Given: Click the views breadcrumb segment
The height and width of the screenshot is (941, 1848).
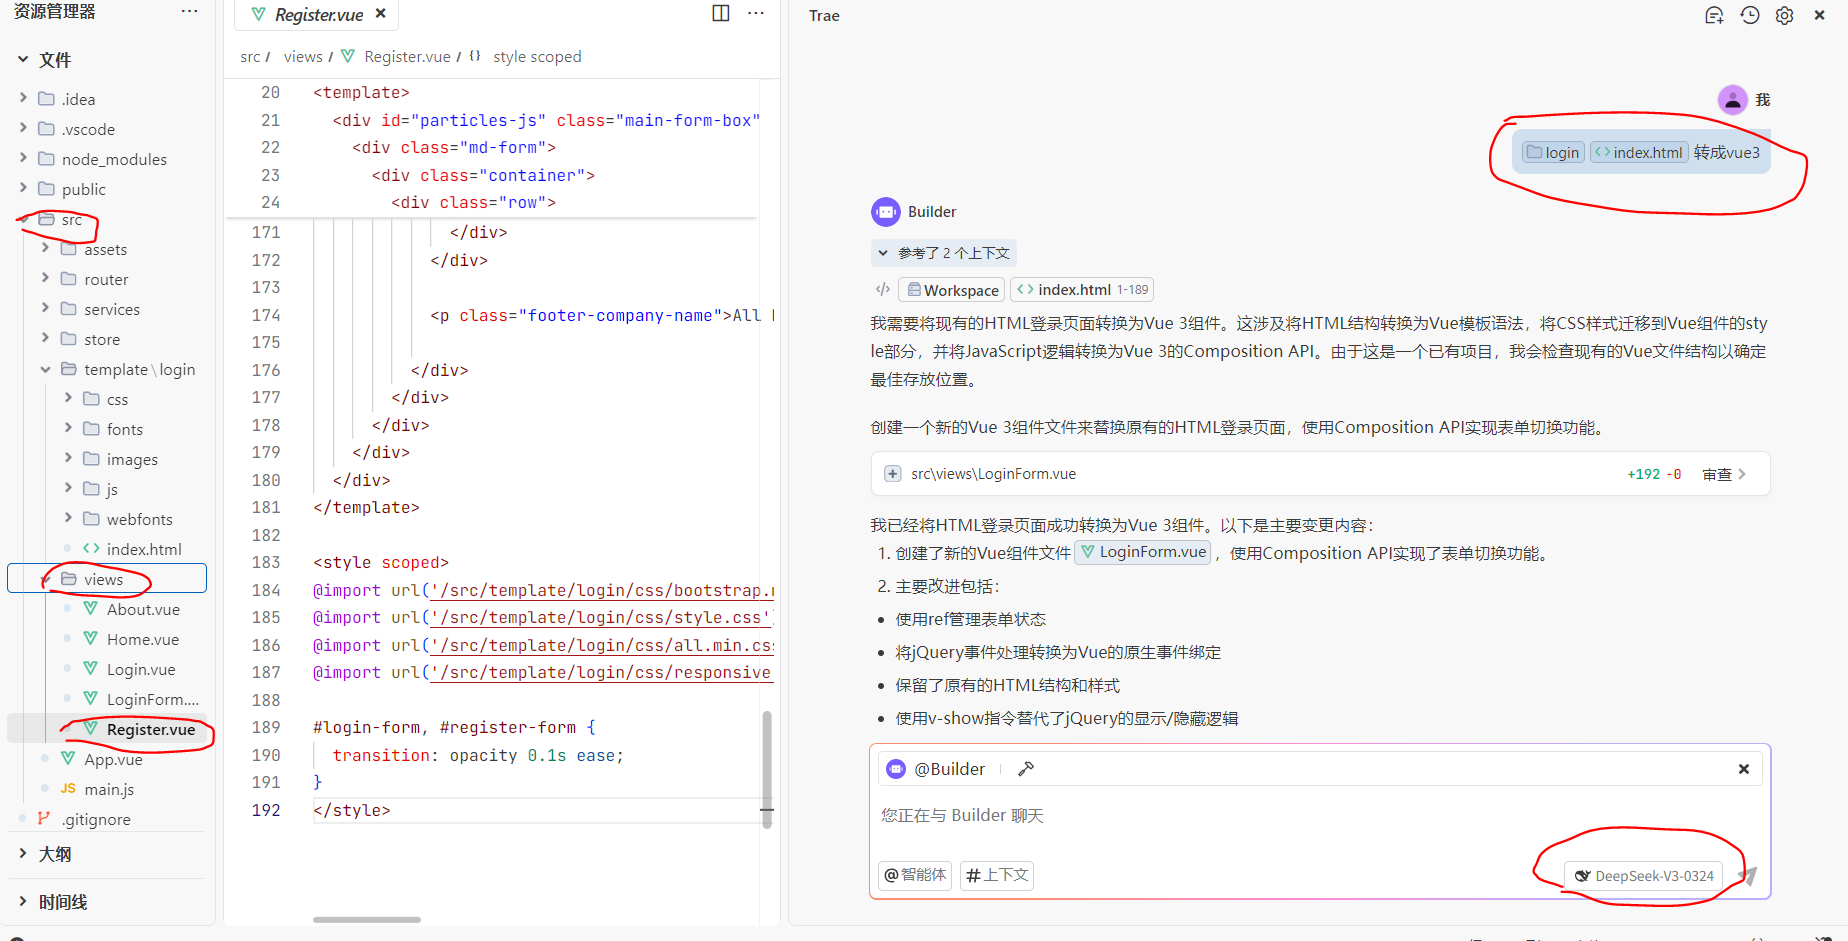Looking at the screenshot, I should tap(303, 57).
